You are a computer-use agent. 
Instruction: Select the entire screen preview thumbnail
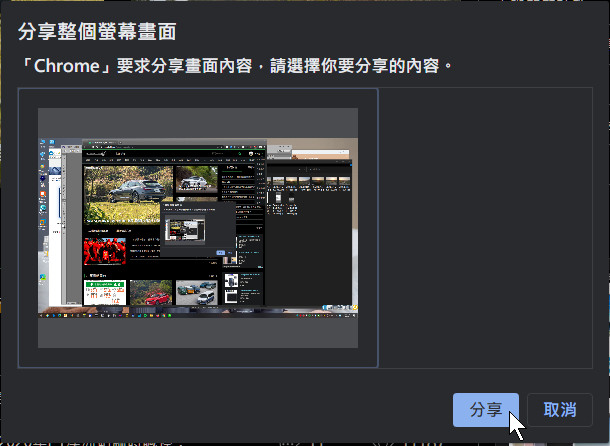(x=198, y=228)
